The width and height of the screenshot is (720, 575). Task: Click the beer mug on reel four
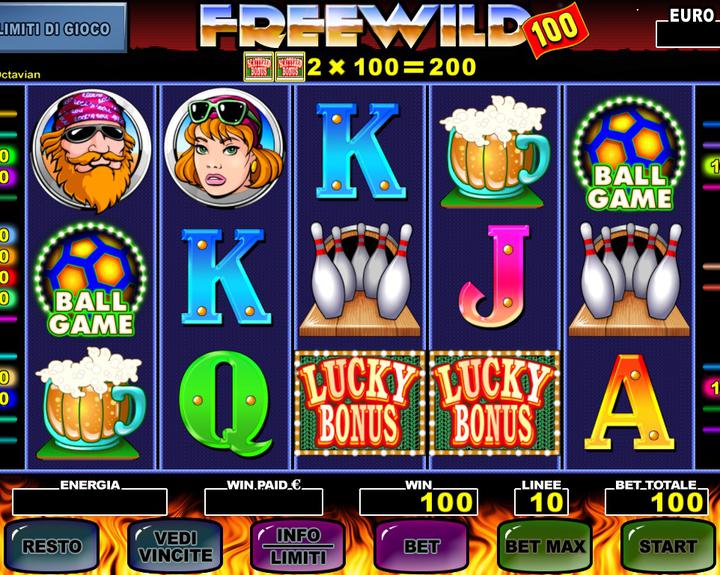[495, 152]
